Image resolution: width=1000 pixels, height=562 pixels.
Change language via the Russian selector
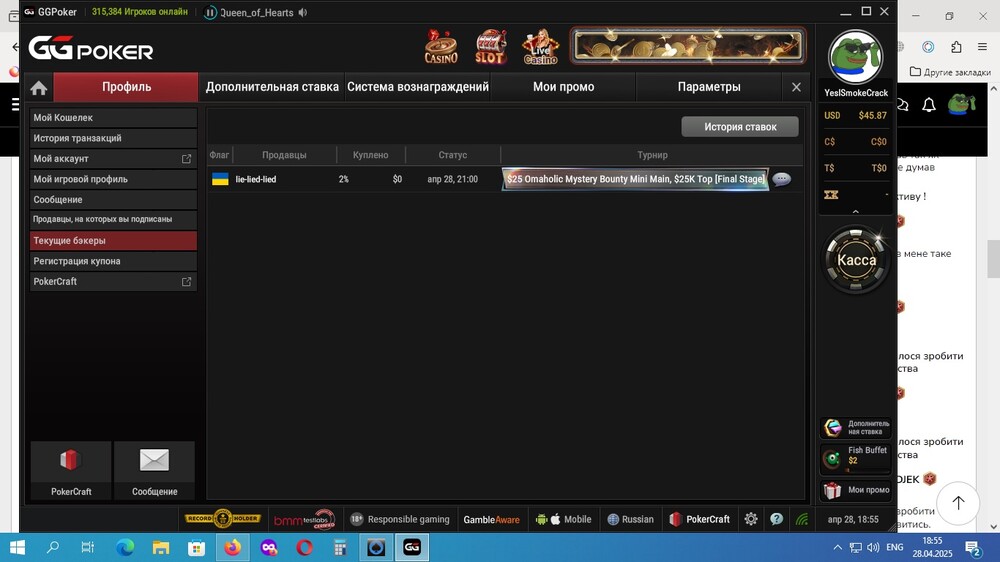coord(630,519)
